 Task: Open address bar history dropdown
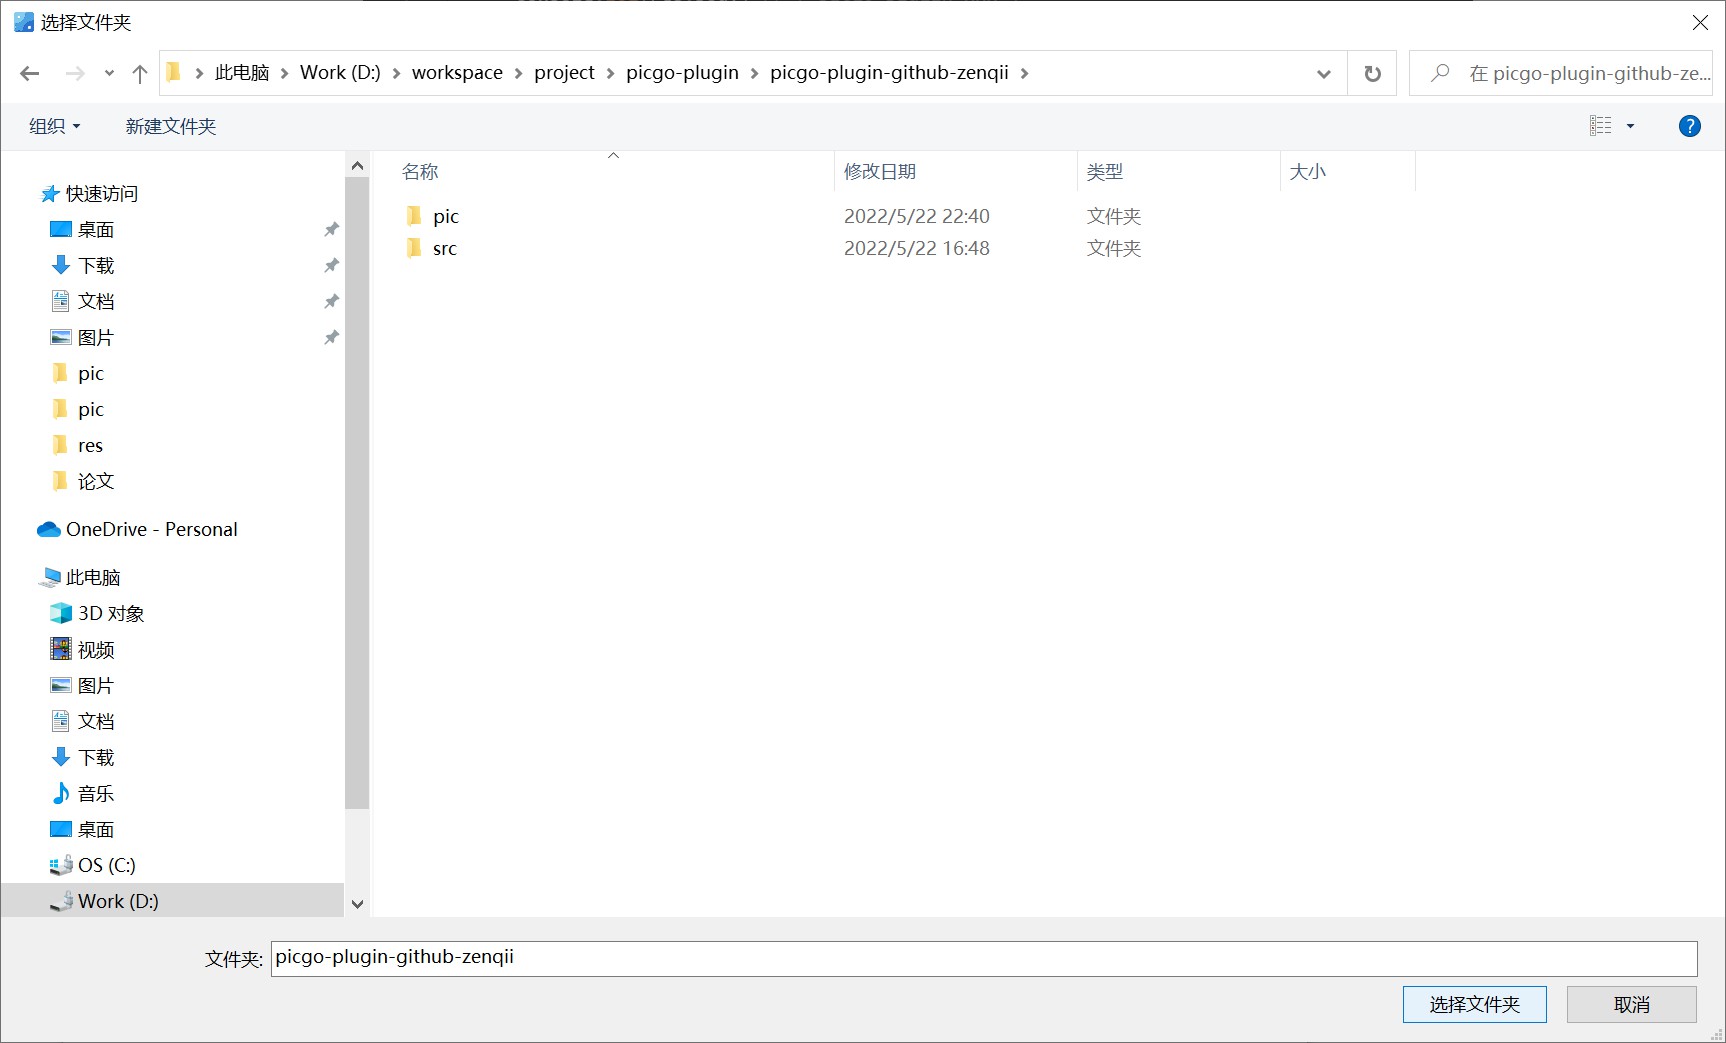(1323, 73)
